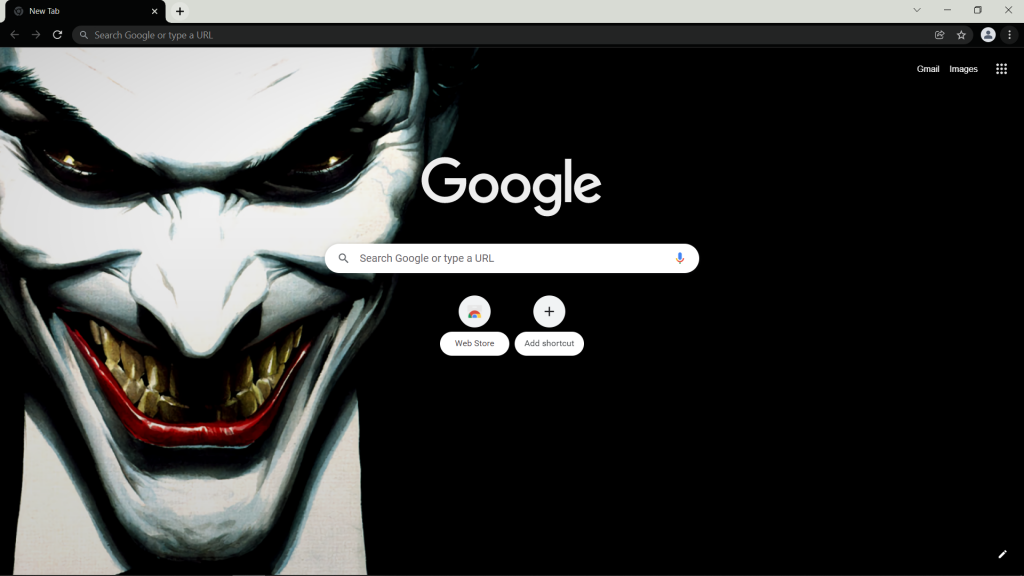Customize this page pencil icon
The width and height of the screenshot is (1024, 576).
(1002, 554)
